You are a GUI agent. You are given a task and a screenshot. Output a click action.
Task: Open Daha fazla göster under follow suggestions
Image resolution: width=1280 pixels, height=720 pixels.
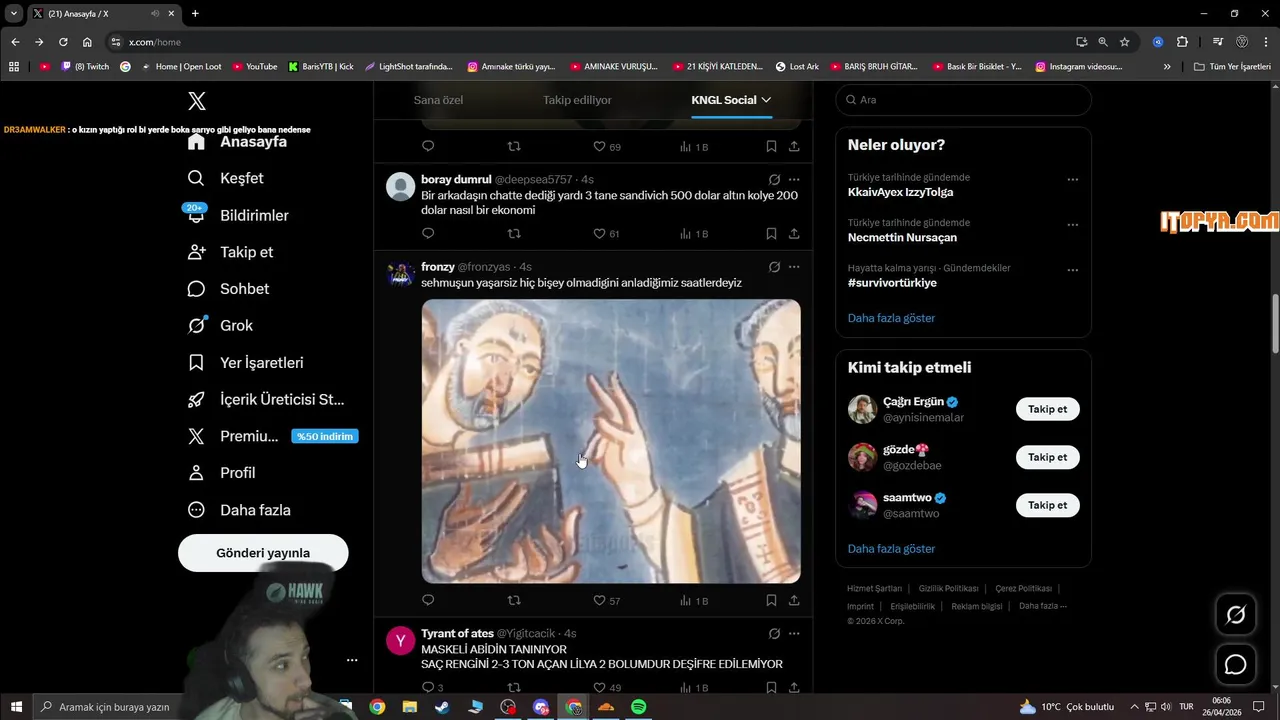coord(891,549)
